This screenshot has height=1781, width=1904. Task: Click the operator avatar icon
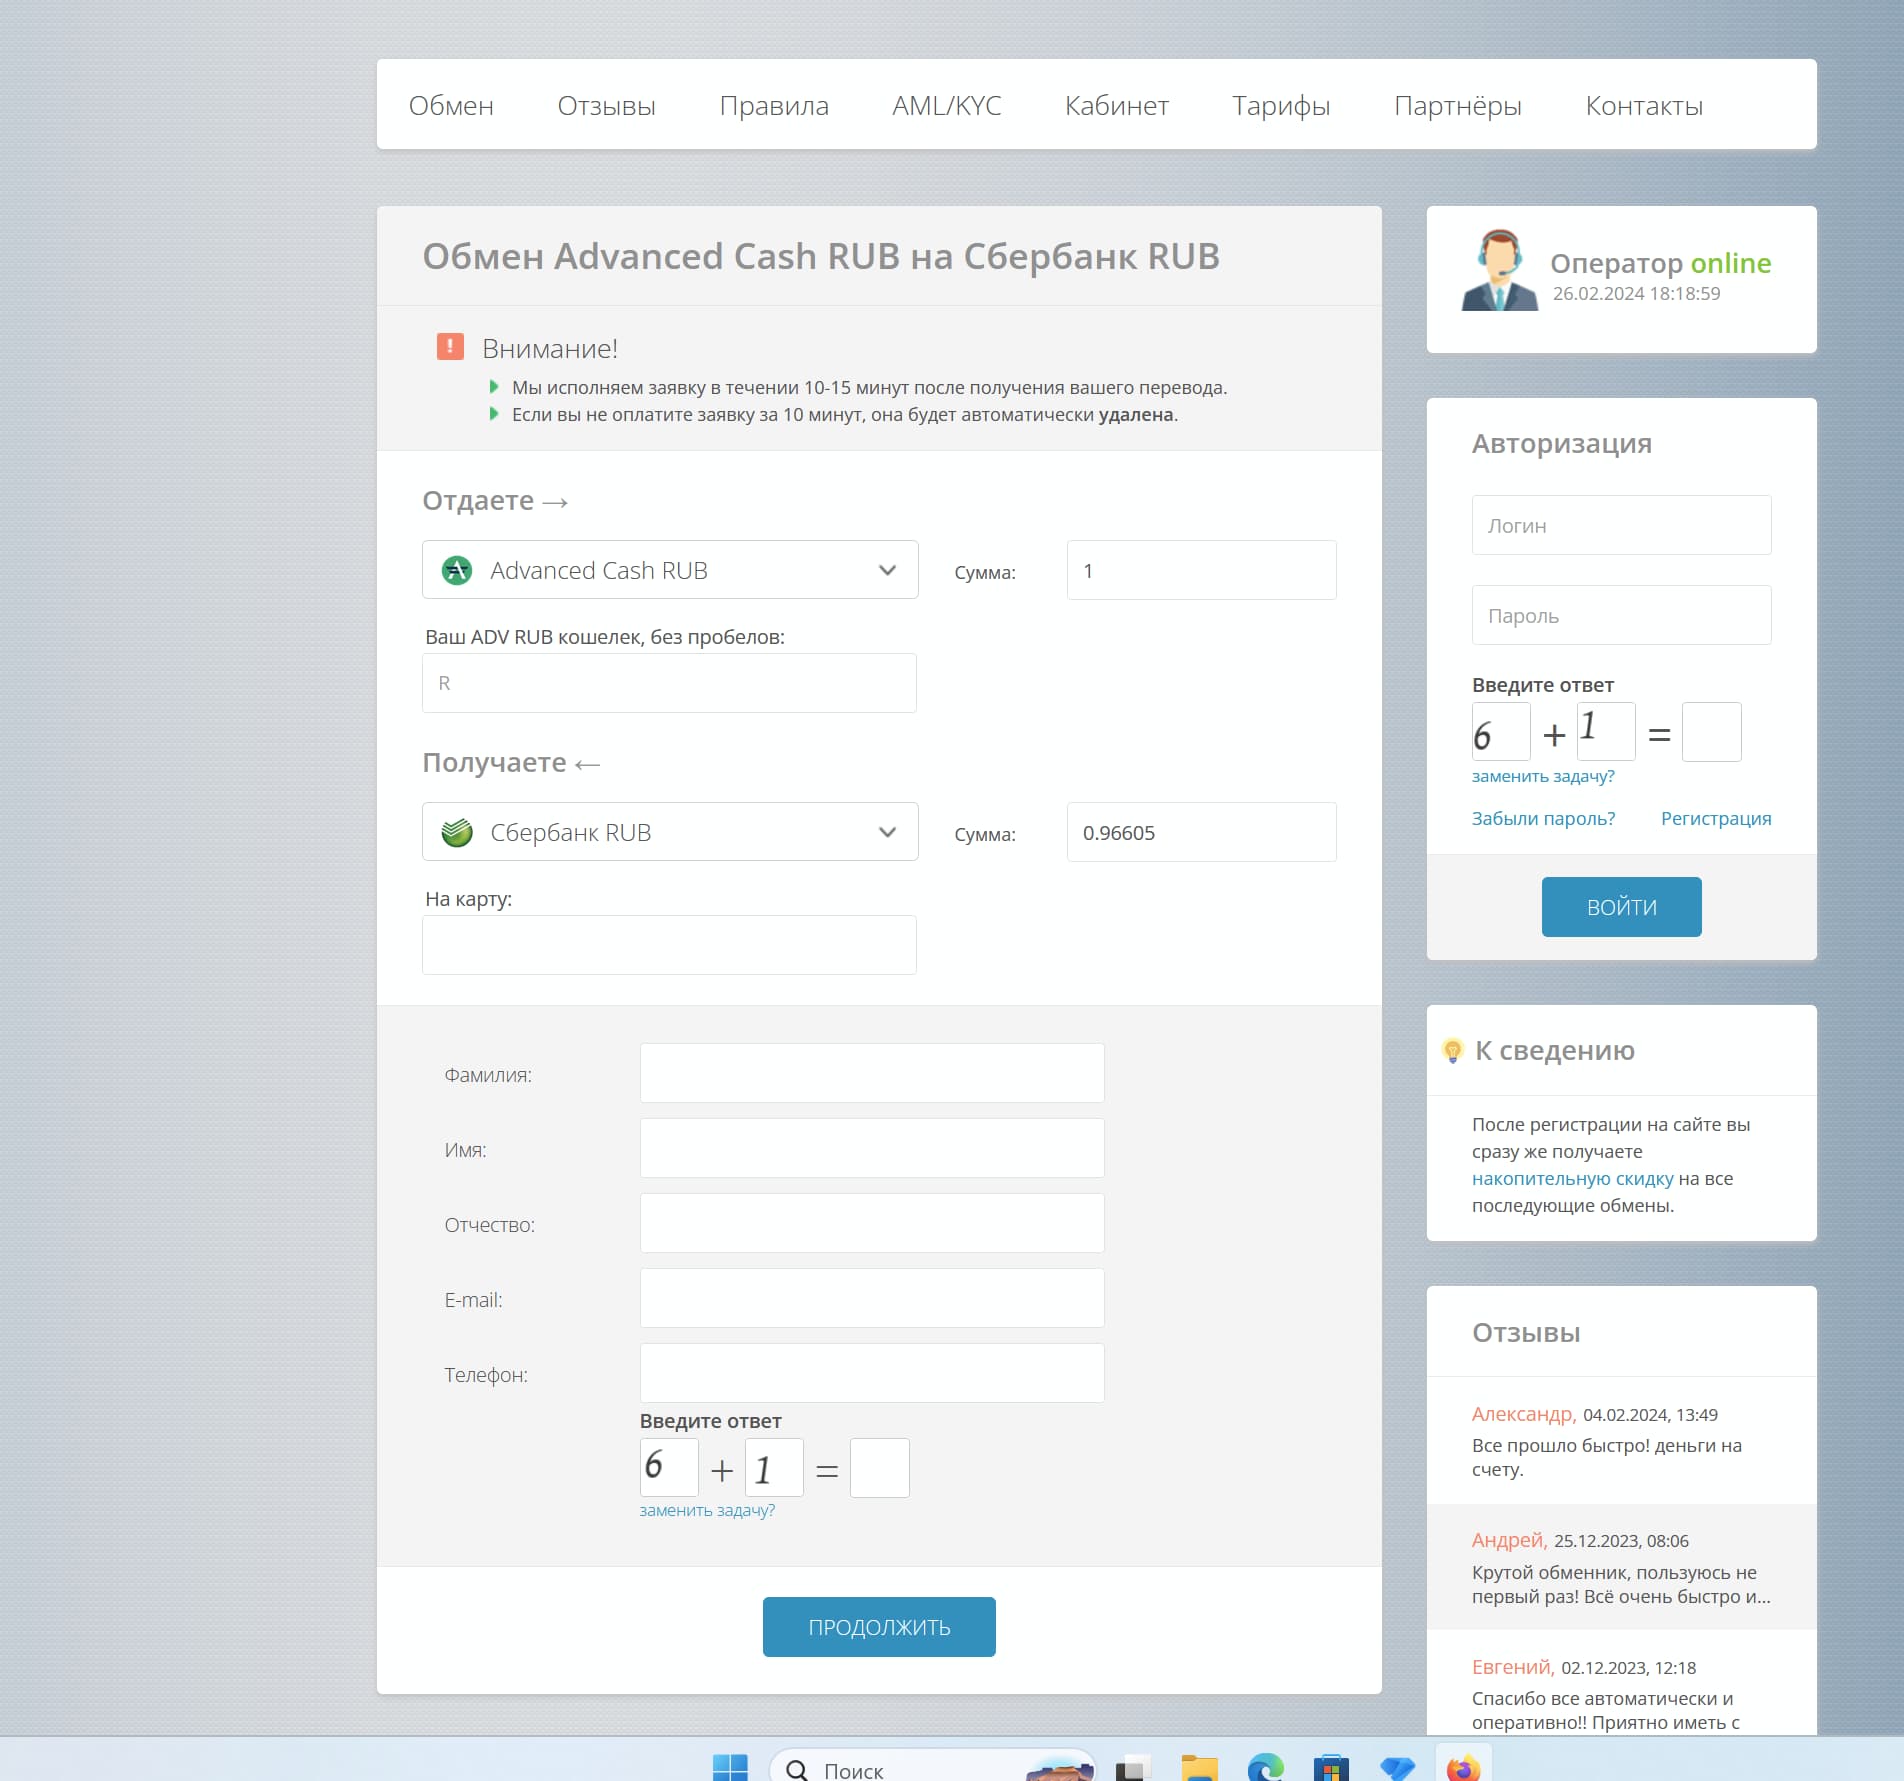tap(1499, 270)
